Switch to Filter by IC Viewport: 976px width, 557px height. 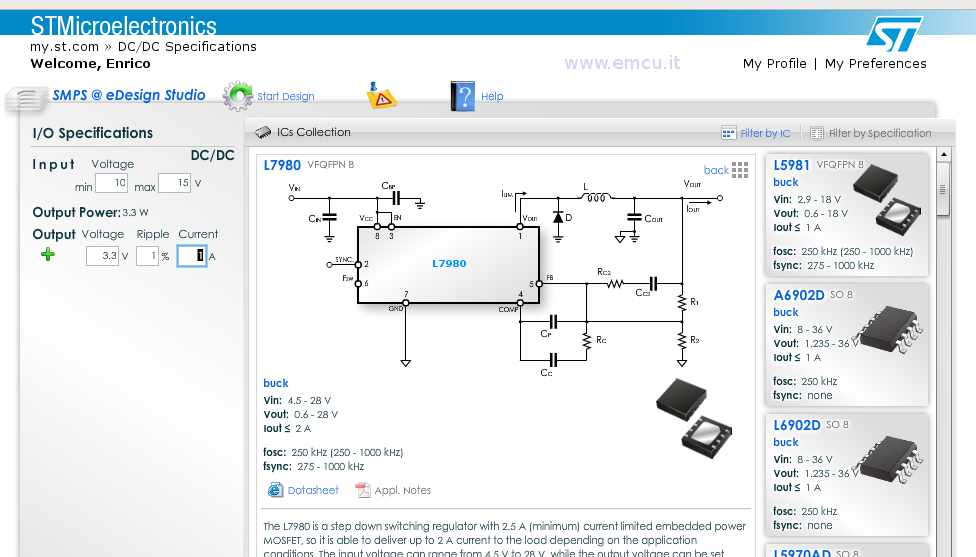(x=765, y=133)
